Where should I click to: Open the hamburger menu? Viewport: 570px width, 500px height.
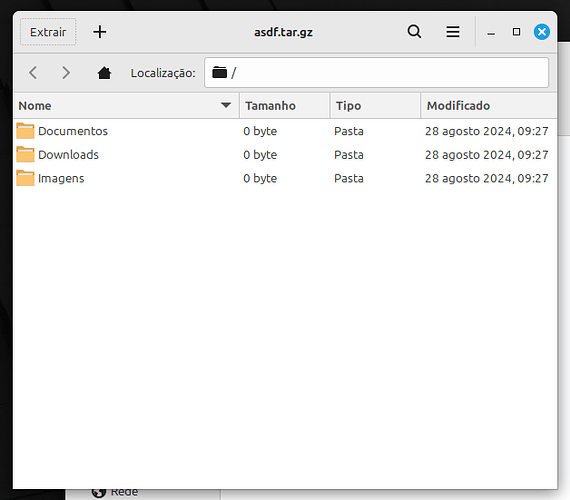(453, 32)
